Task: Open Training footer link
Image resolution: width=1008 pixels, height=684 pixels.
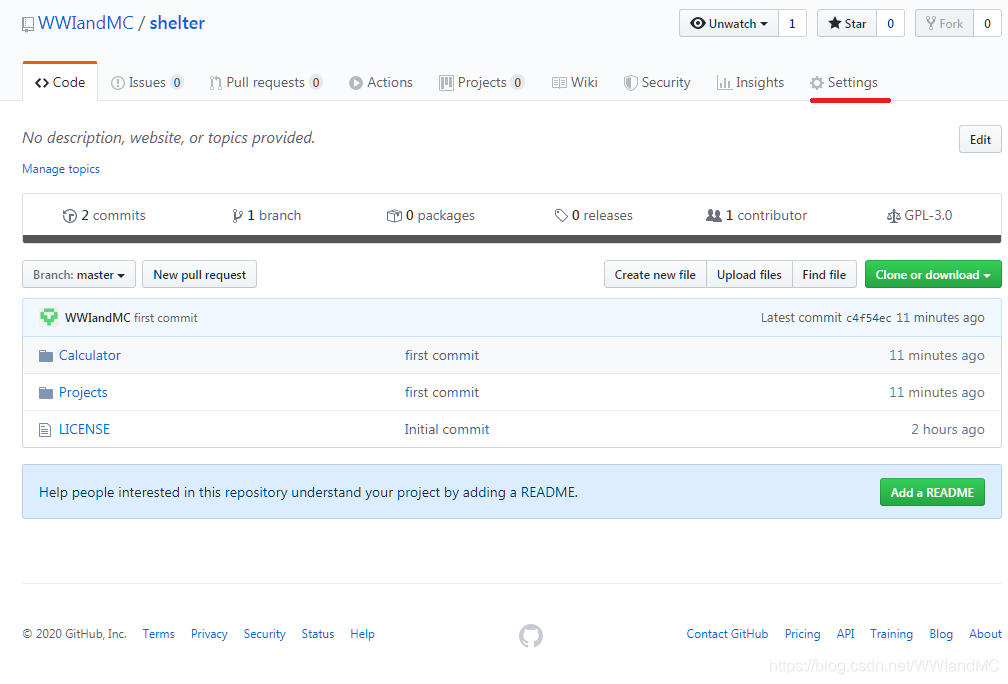Action: 892,634
